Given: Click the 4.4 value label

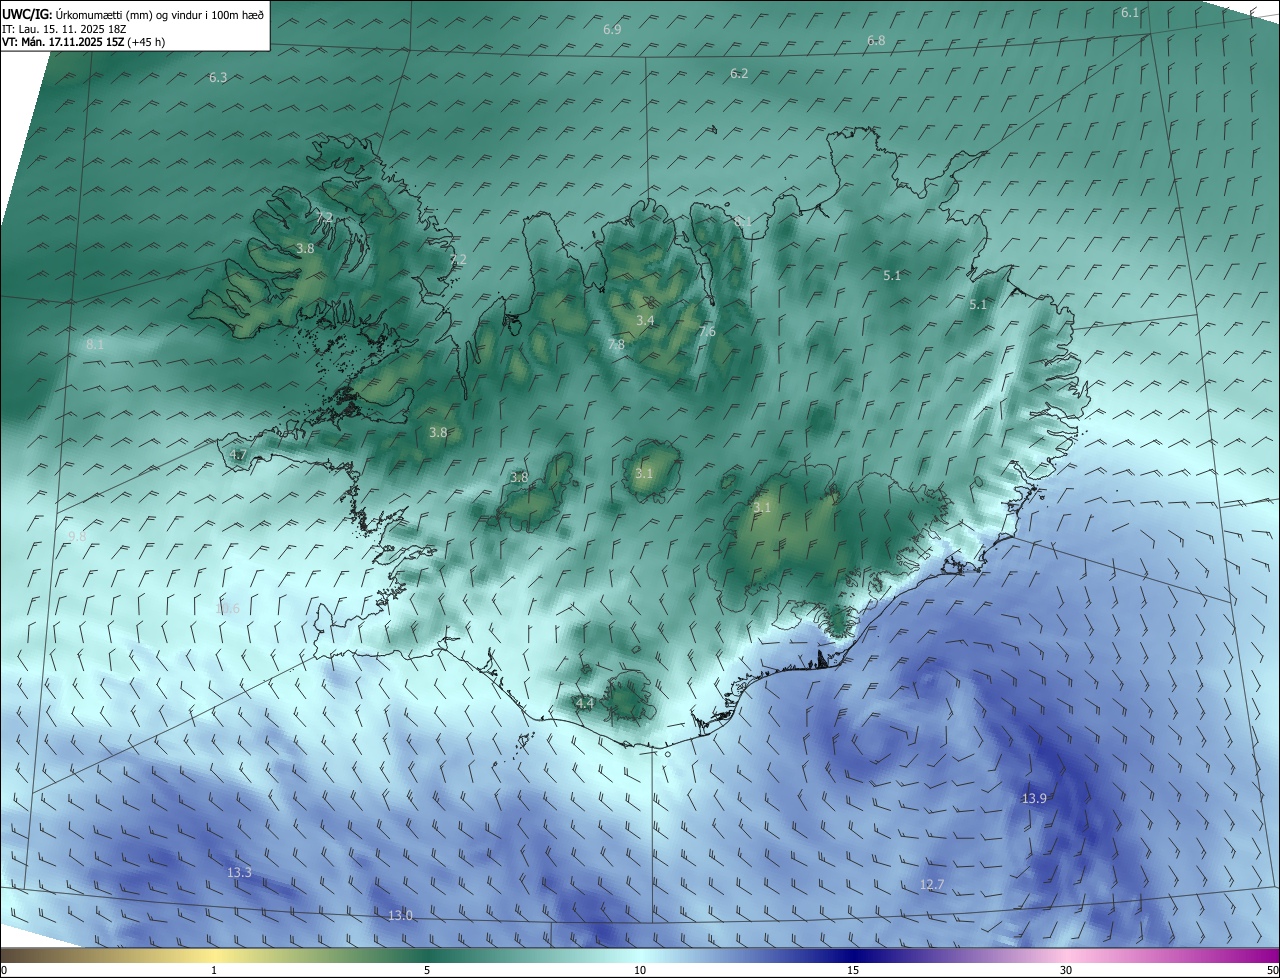Looking at the screenshot, I should coord(585,704).
